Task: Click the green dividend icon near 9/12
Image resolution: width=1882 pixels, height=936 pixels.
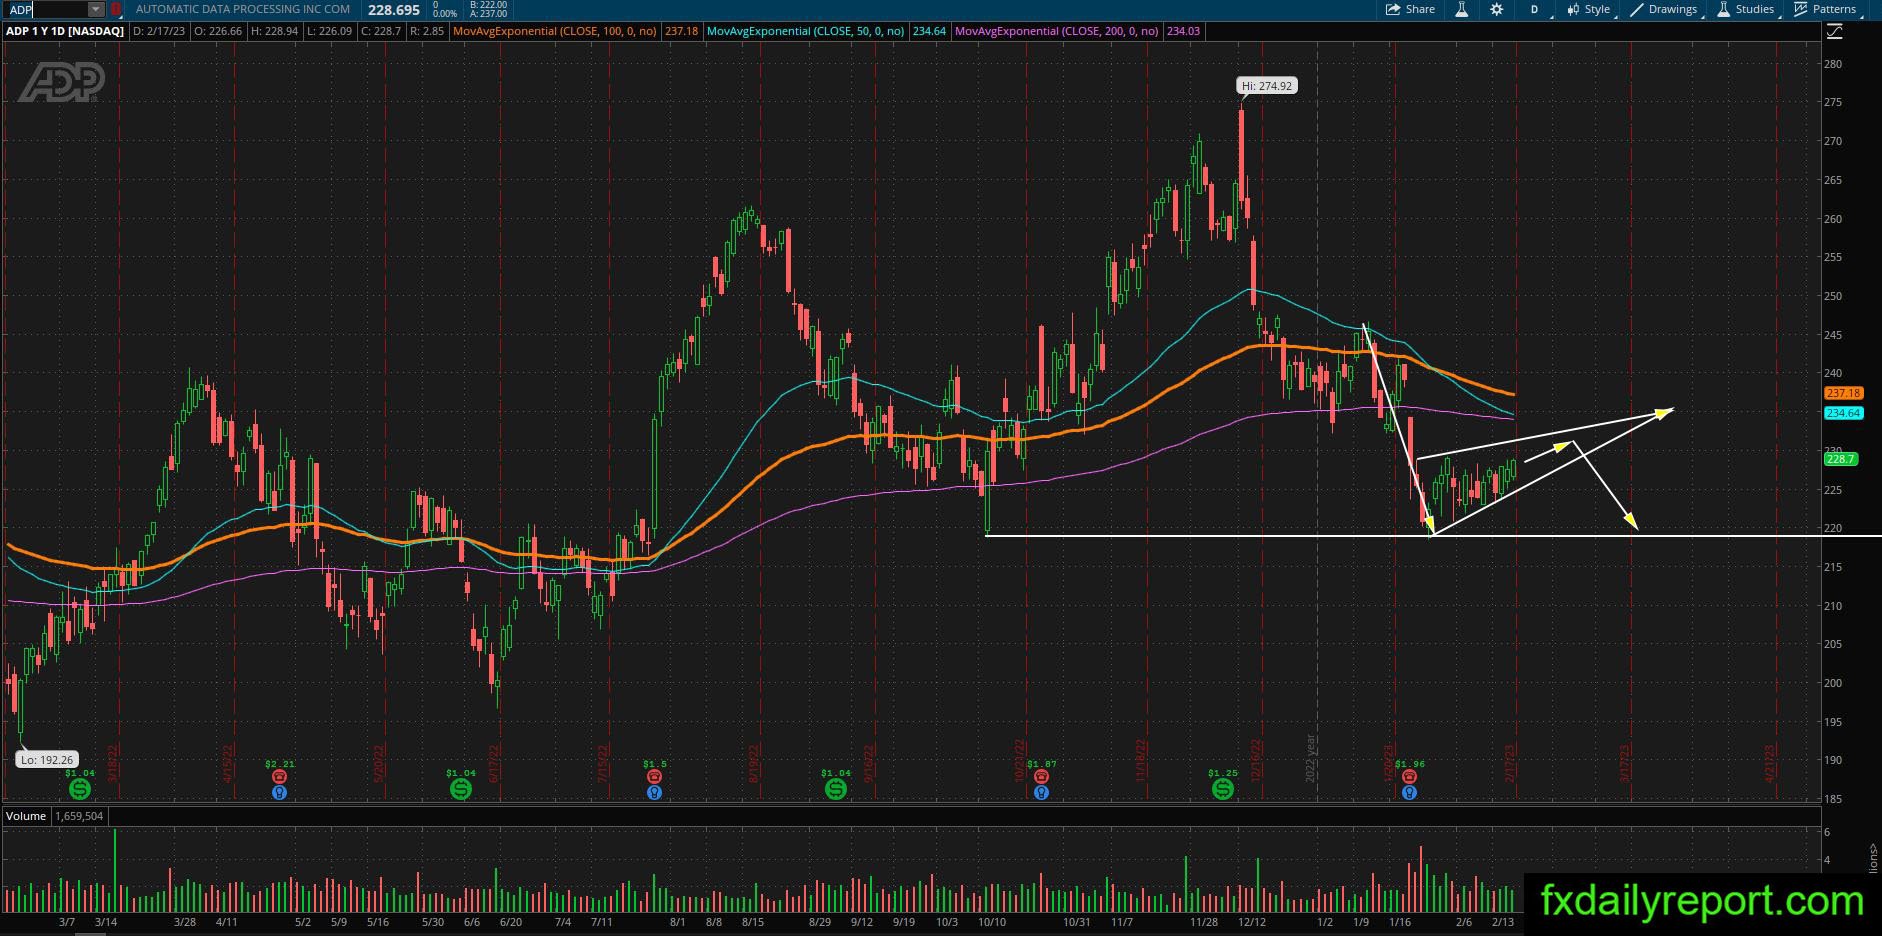Action: [x=836, y=789]
